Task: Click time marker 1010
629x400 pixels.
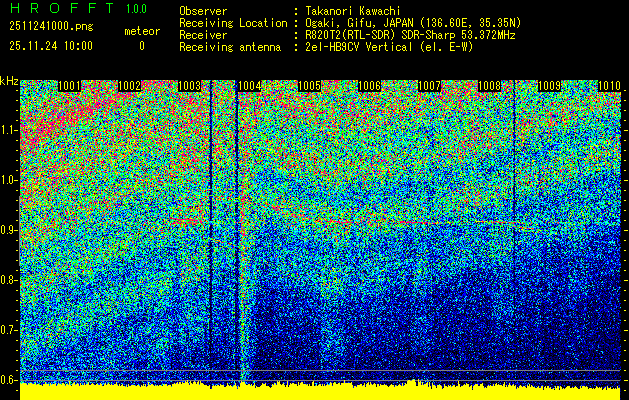Action: point(609,86)
